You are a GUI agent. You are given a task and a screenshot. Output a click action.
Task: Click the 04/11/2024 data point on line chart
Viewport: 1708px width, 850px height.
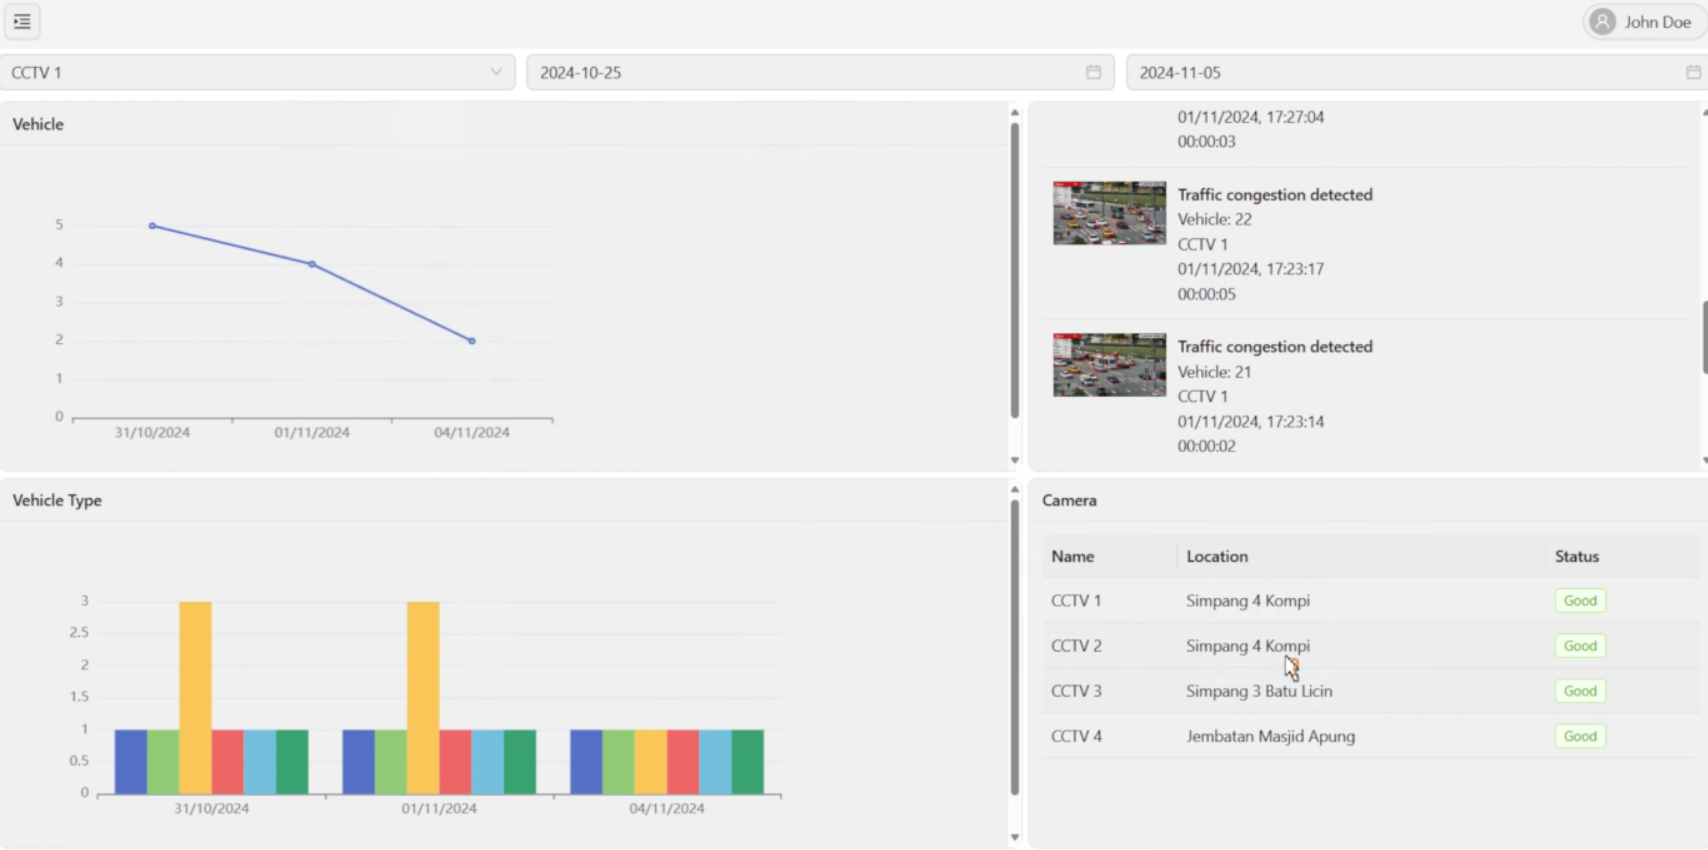pyautogui.click(x=472, y=341)
